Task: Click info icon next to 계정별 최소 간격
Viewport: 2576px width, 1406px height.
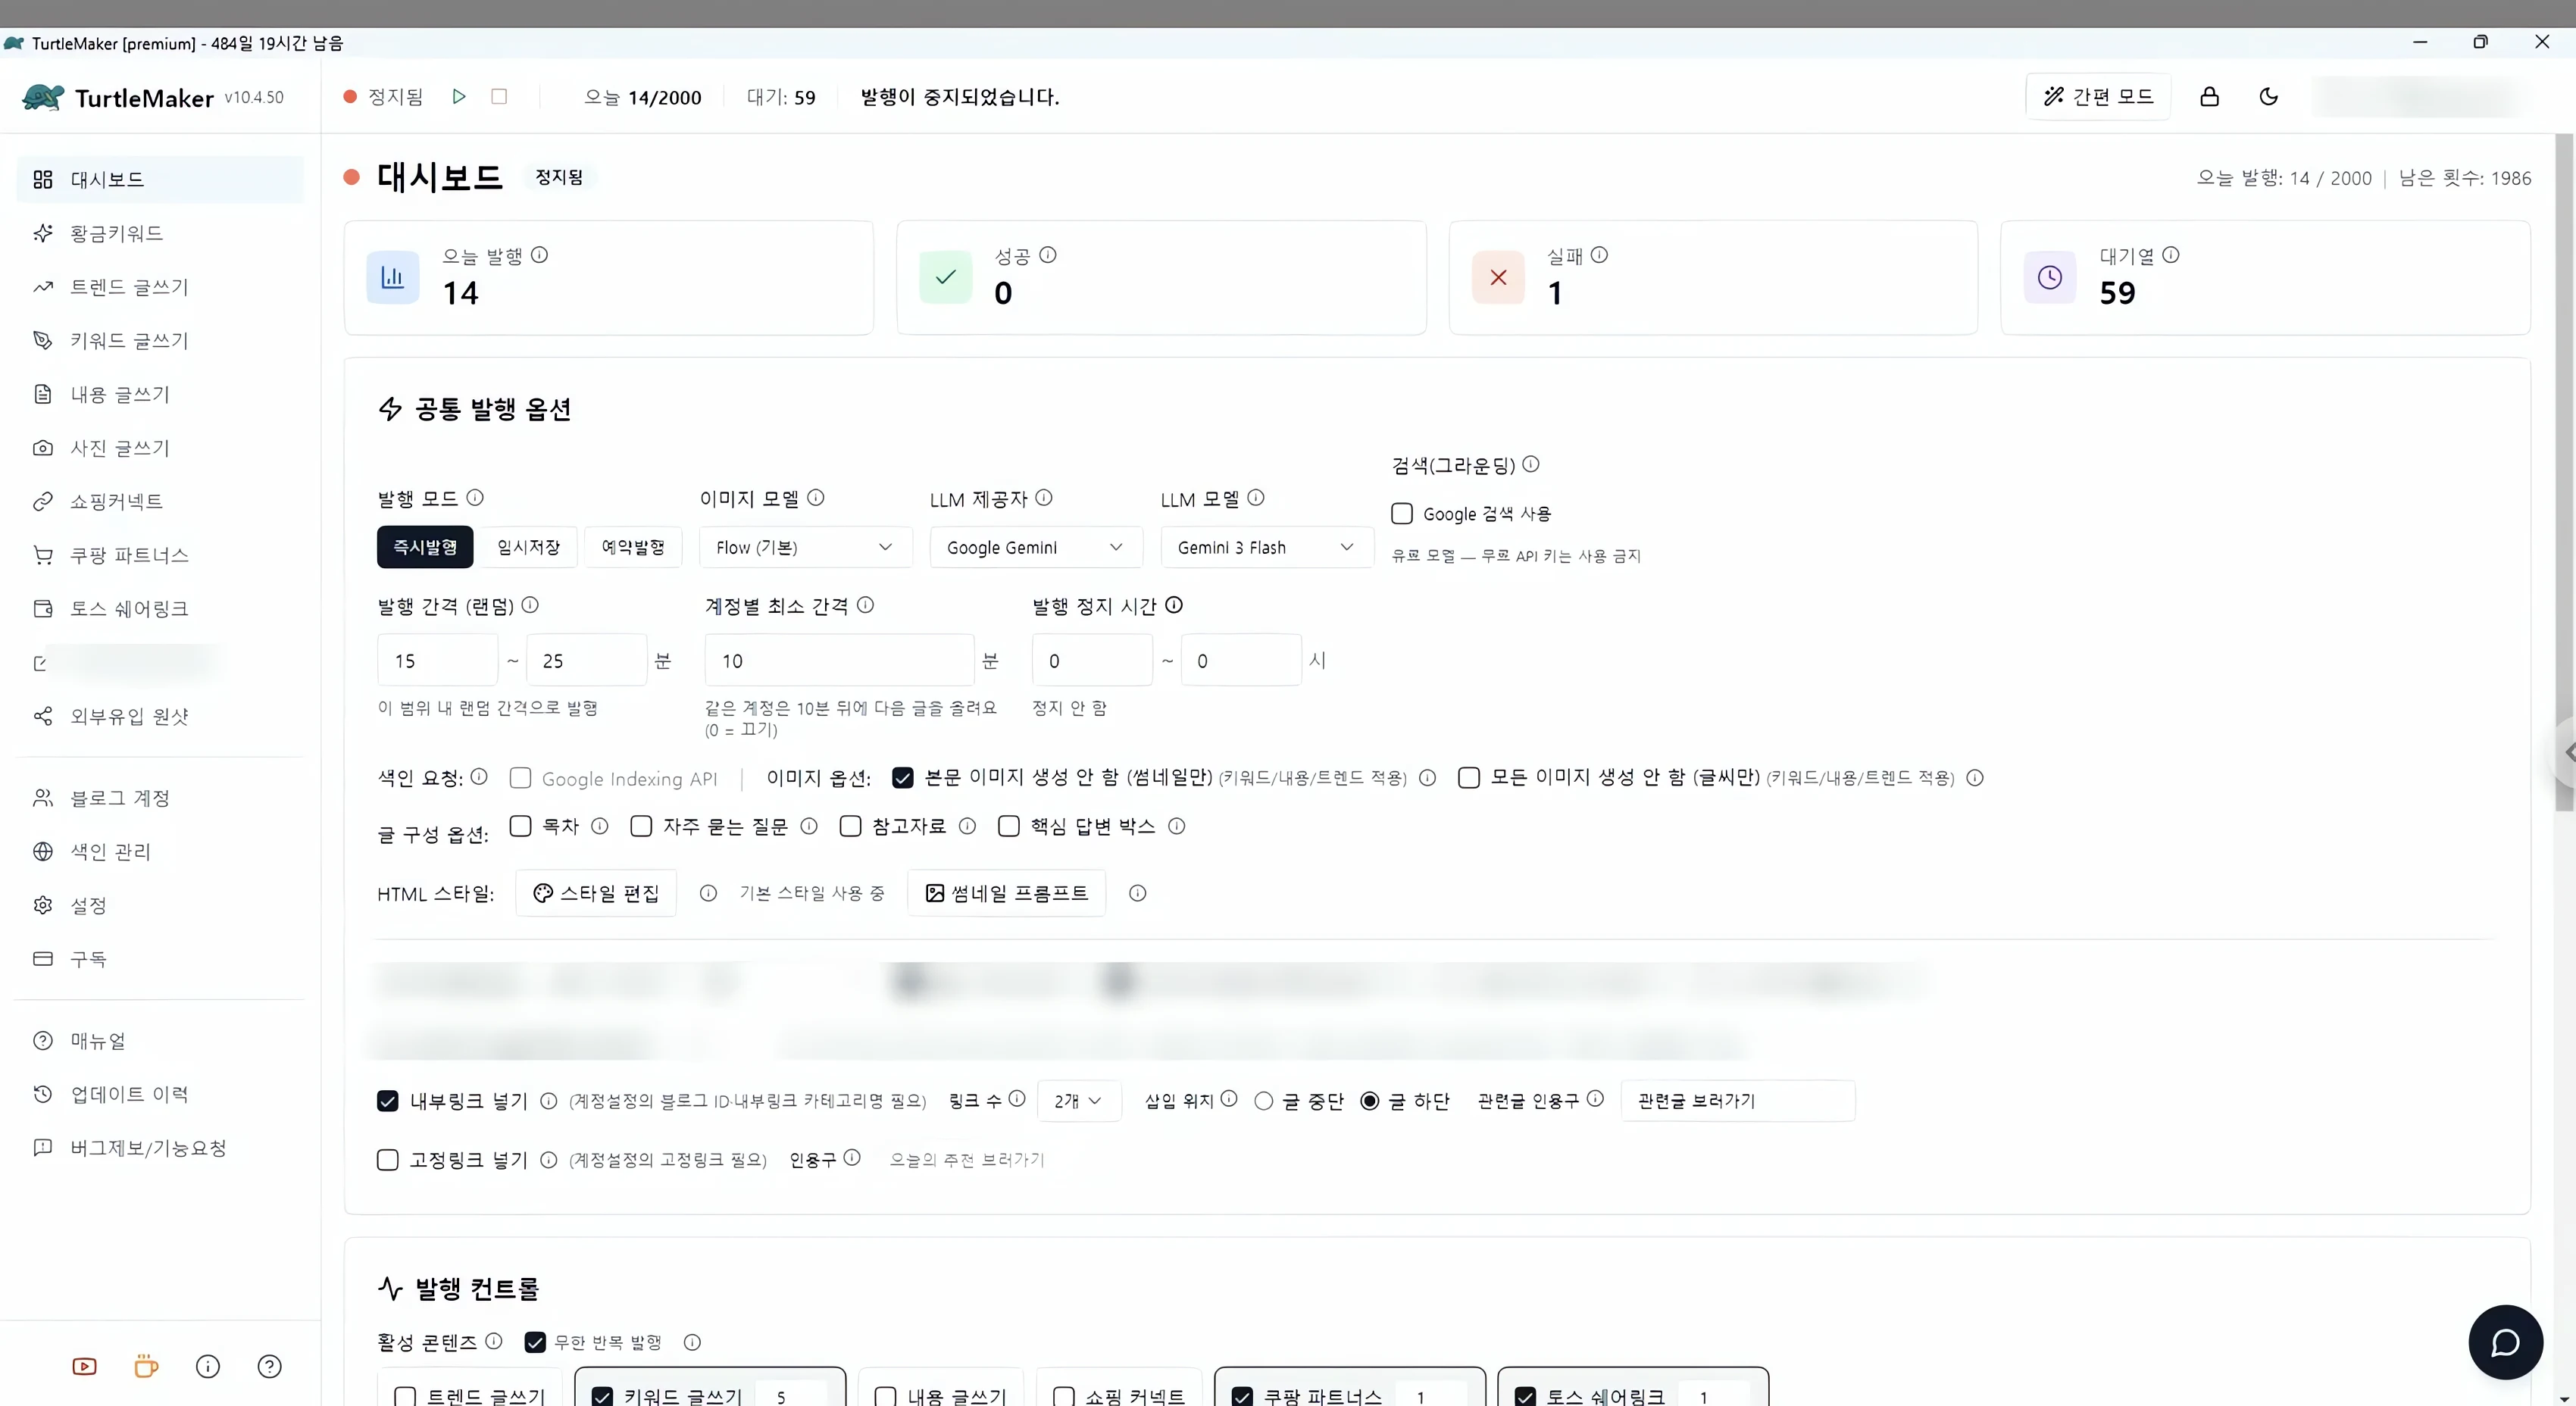Action: tap(865, 604)
